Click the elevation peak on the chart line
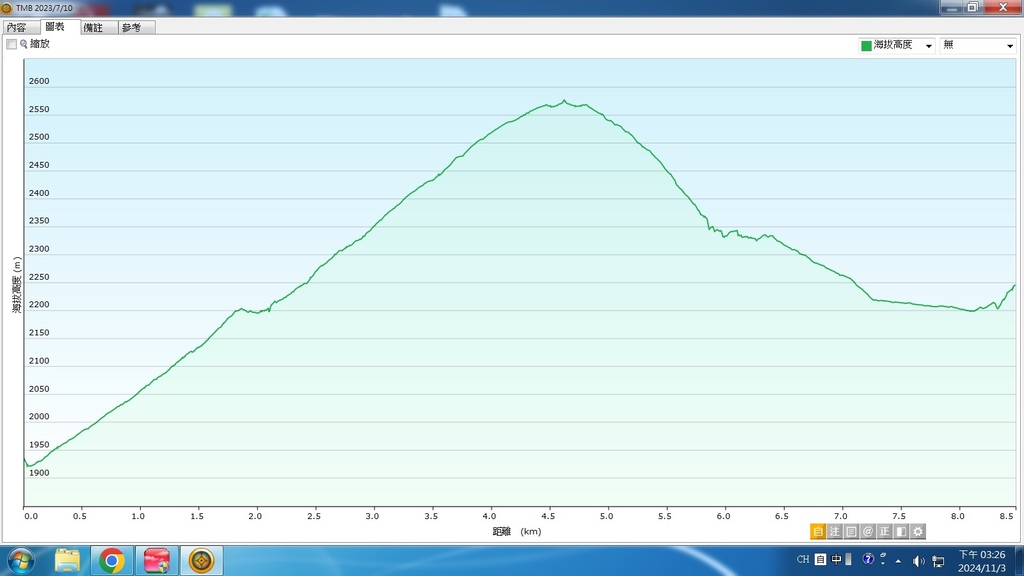The image size is (1024, 576). pyautogui.click(x=564, y=101)
